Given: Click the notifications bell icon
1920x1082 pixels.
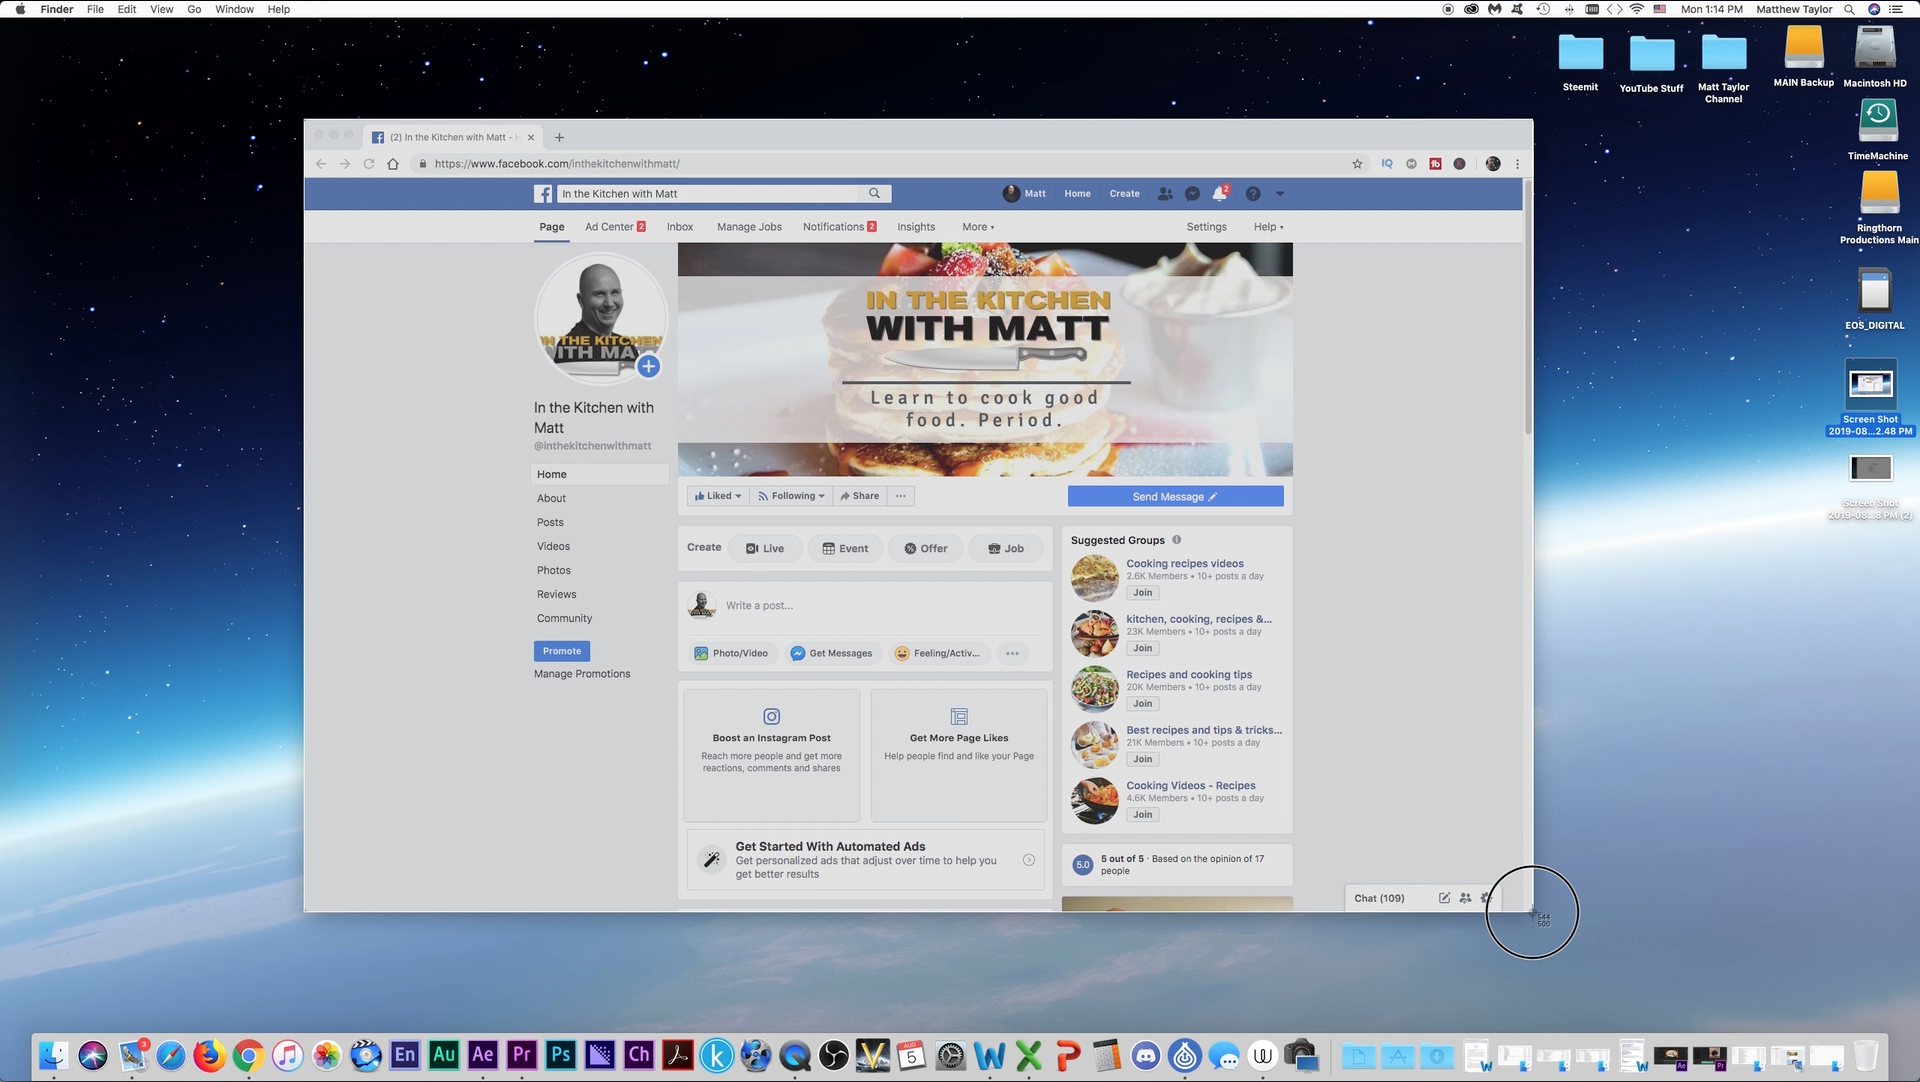Looking at the screenshot, I should coord(1219,193).
